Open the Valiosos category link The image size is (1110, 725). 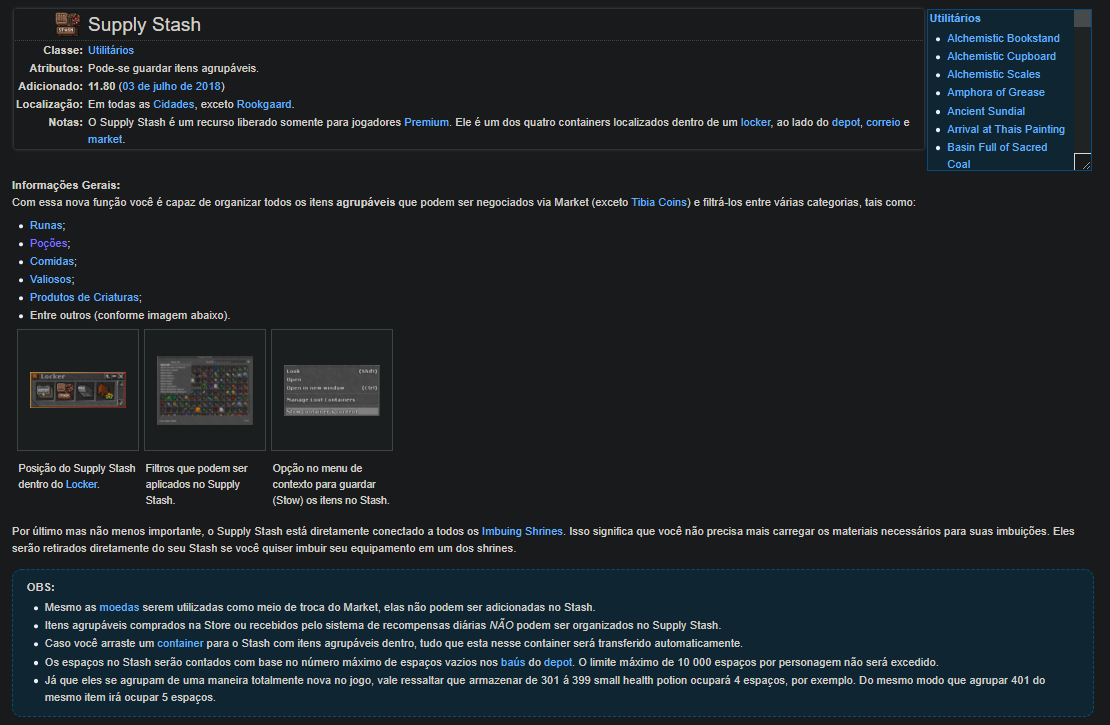click(50, 279)
